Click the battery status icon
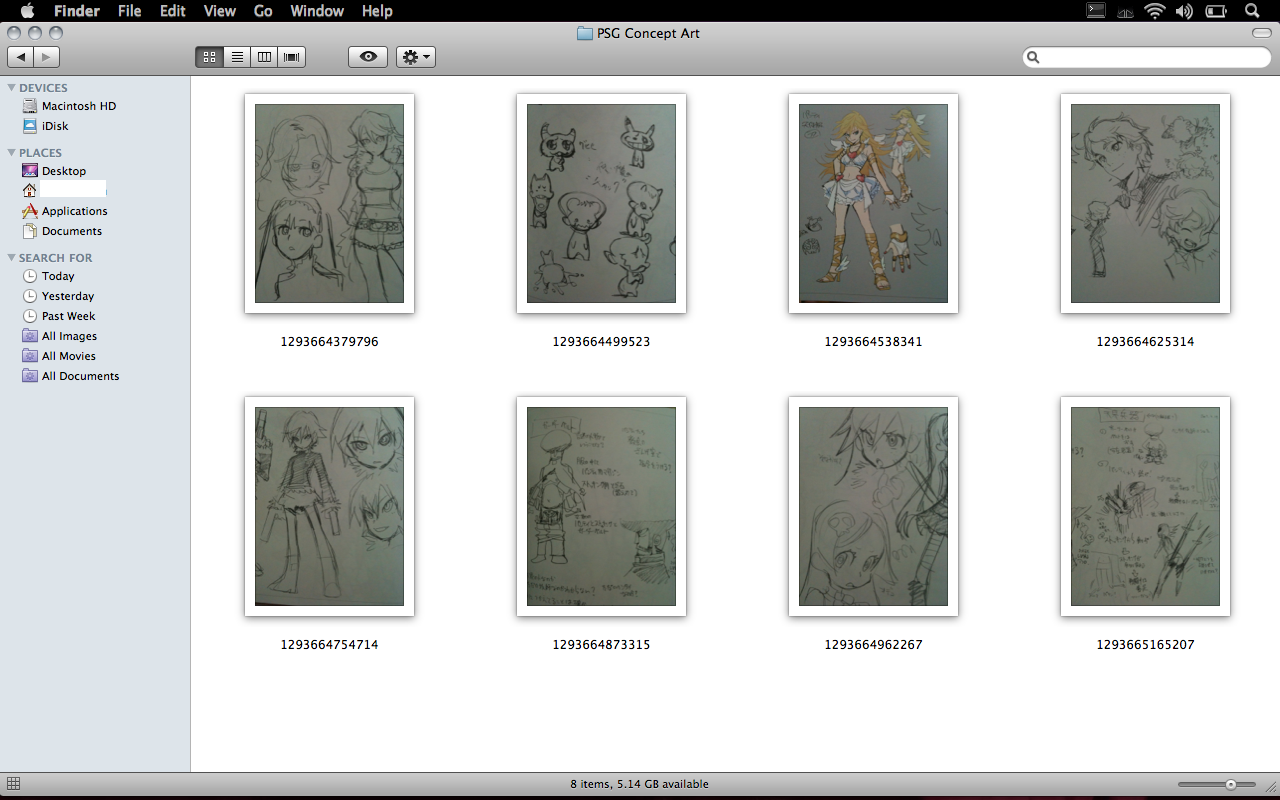 pos(1216,11)
